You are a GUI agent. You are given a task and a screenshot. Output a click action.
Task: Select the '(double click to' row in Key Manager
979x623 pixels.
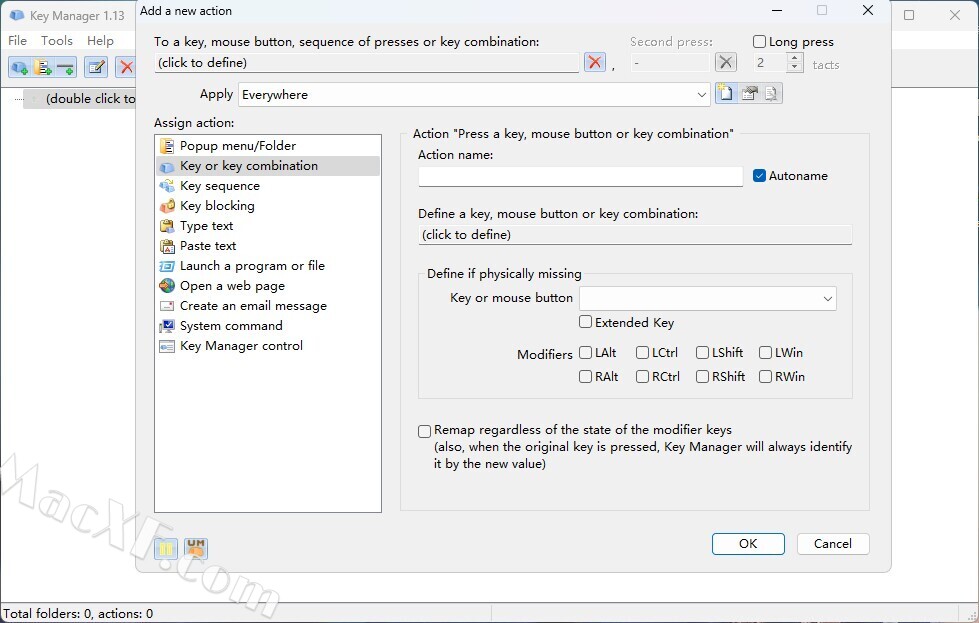[x=79, y=99]
